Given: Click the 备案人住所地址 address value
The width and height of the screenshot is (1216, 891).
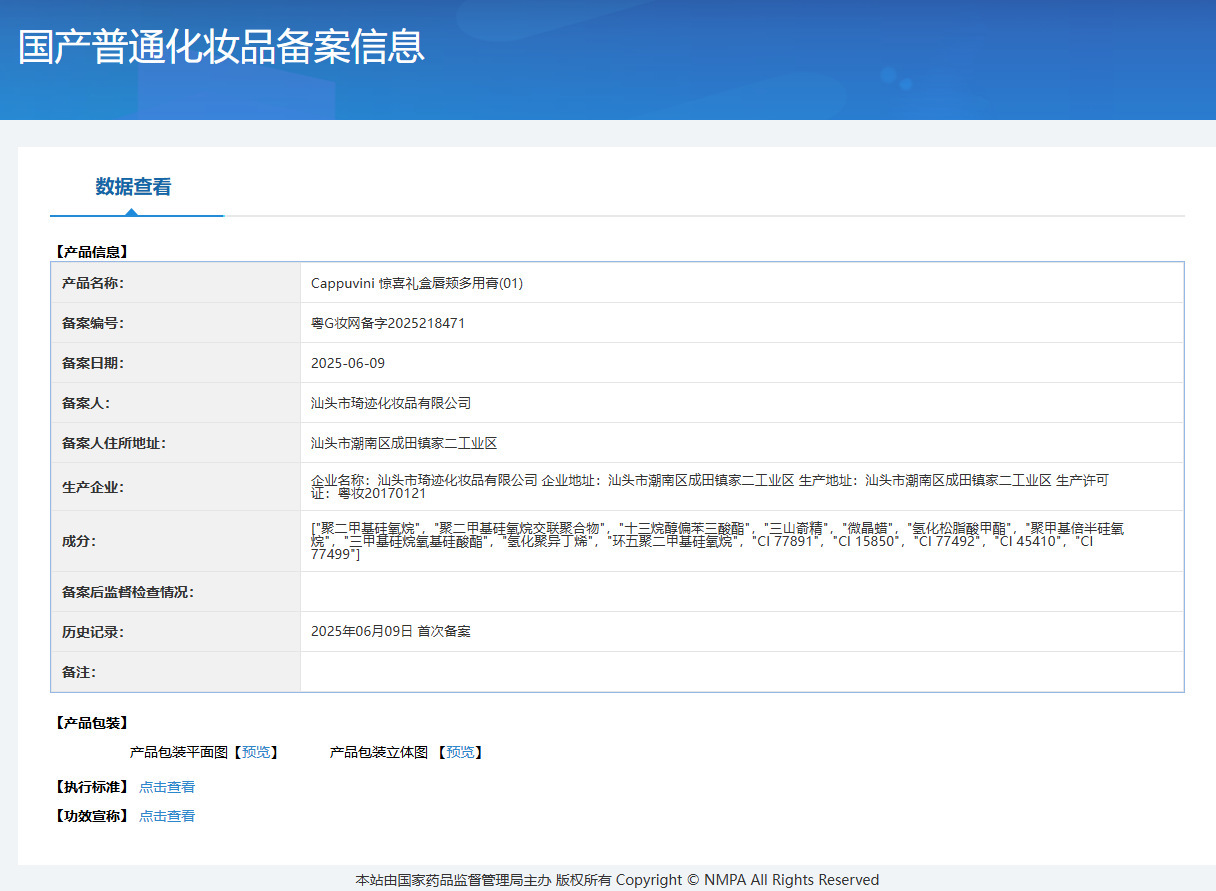Looking at the screenshot, I should click(x=404, y=443).
